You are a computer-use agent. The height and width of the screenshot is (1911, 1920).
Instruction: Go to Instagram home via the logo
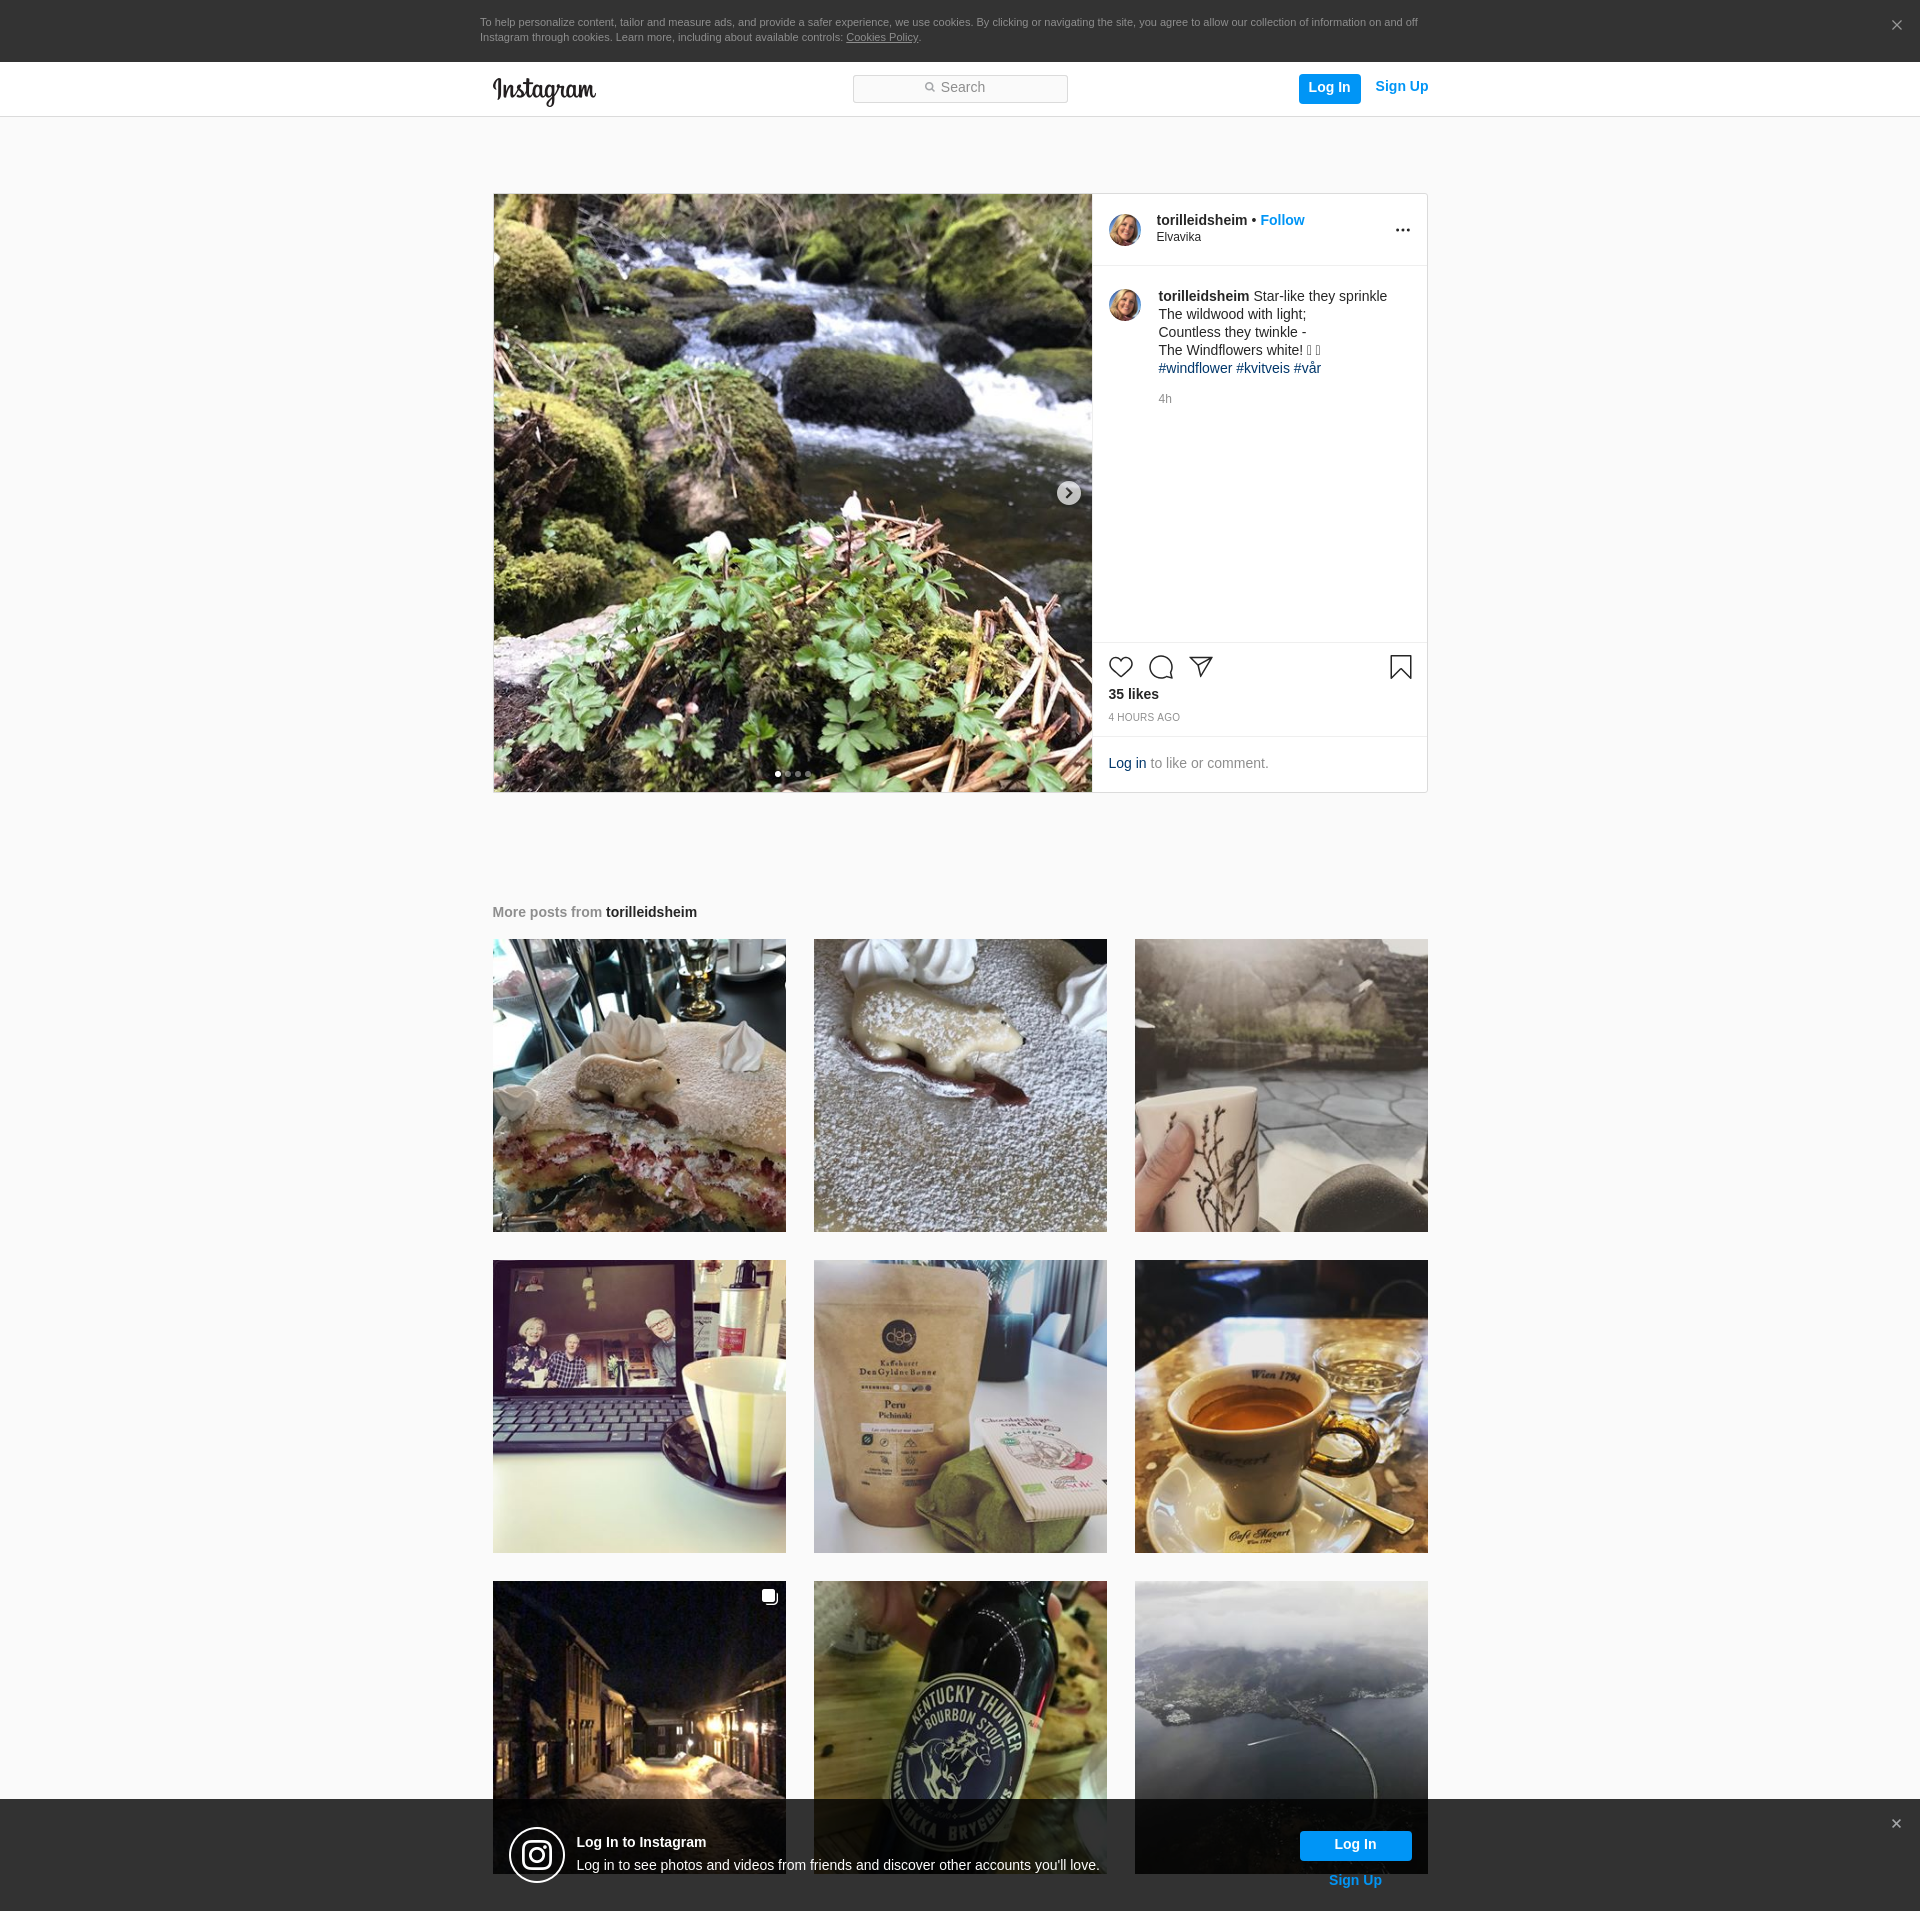tap(544, 90)
